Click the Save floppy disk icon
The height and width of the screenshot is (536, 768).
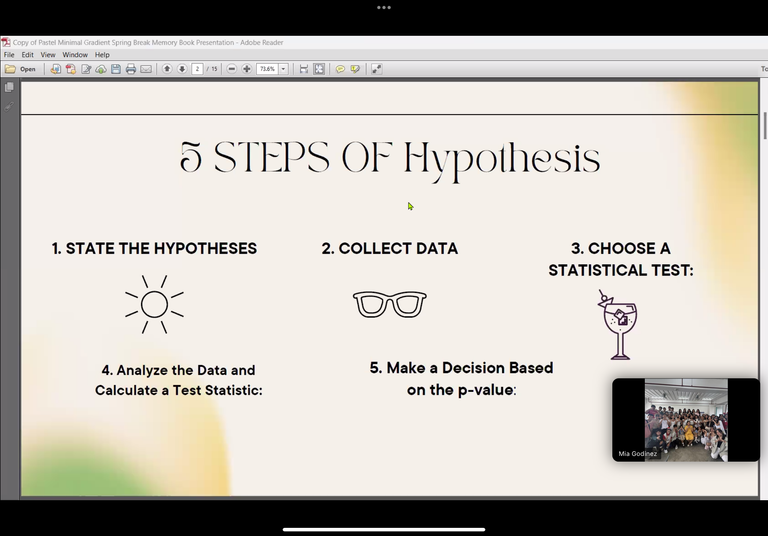coord(116,69)
